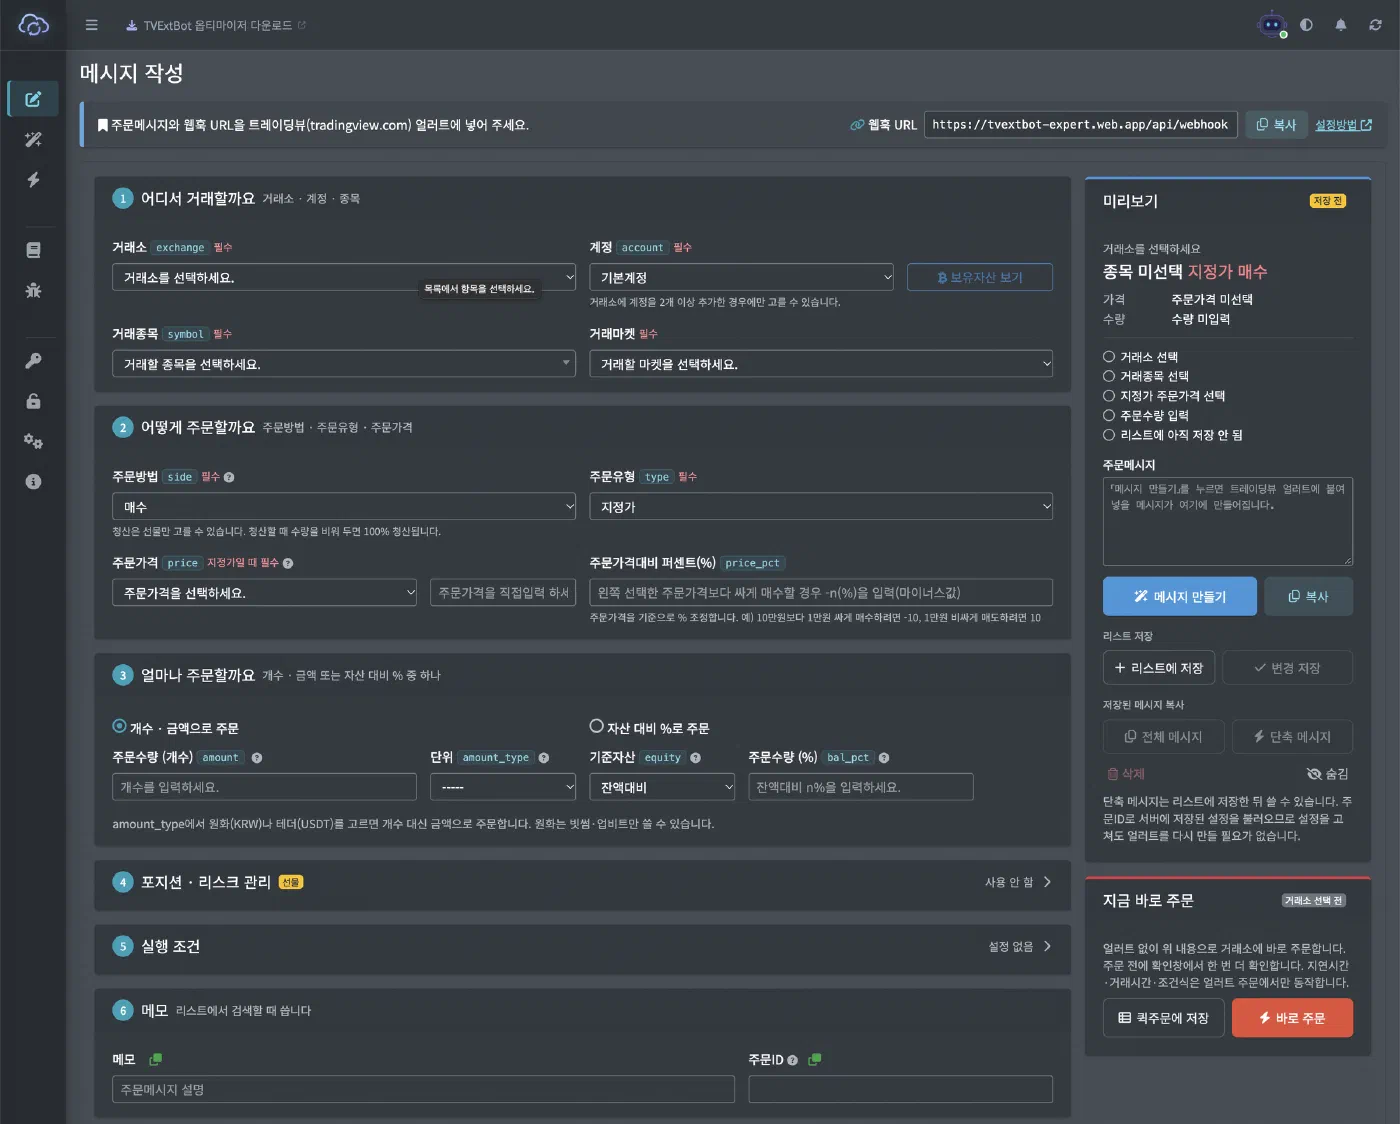Screen dimensions: 1400x1124
Task: Copy webhook URL with 복사 button
Action: tap(1276, 125)
